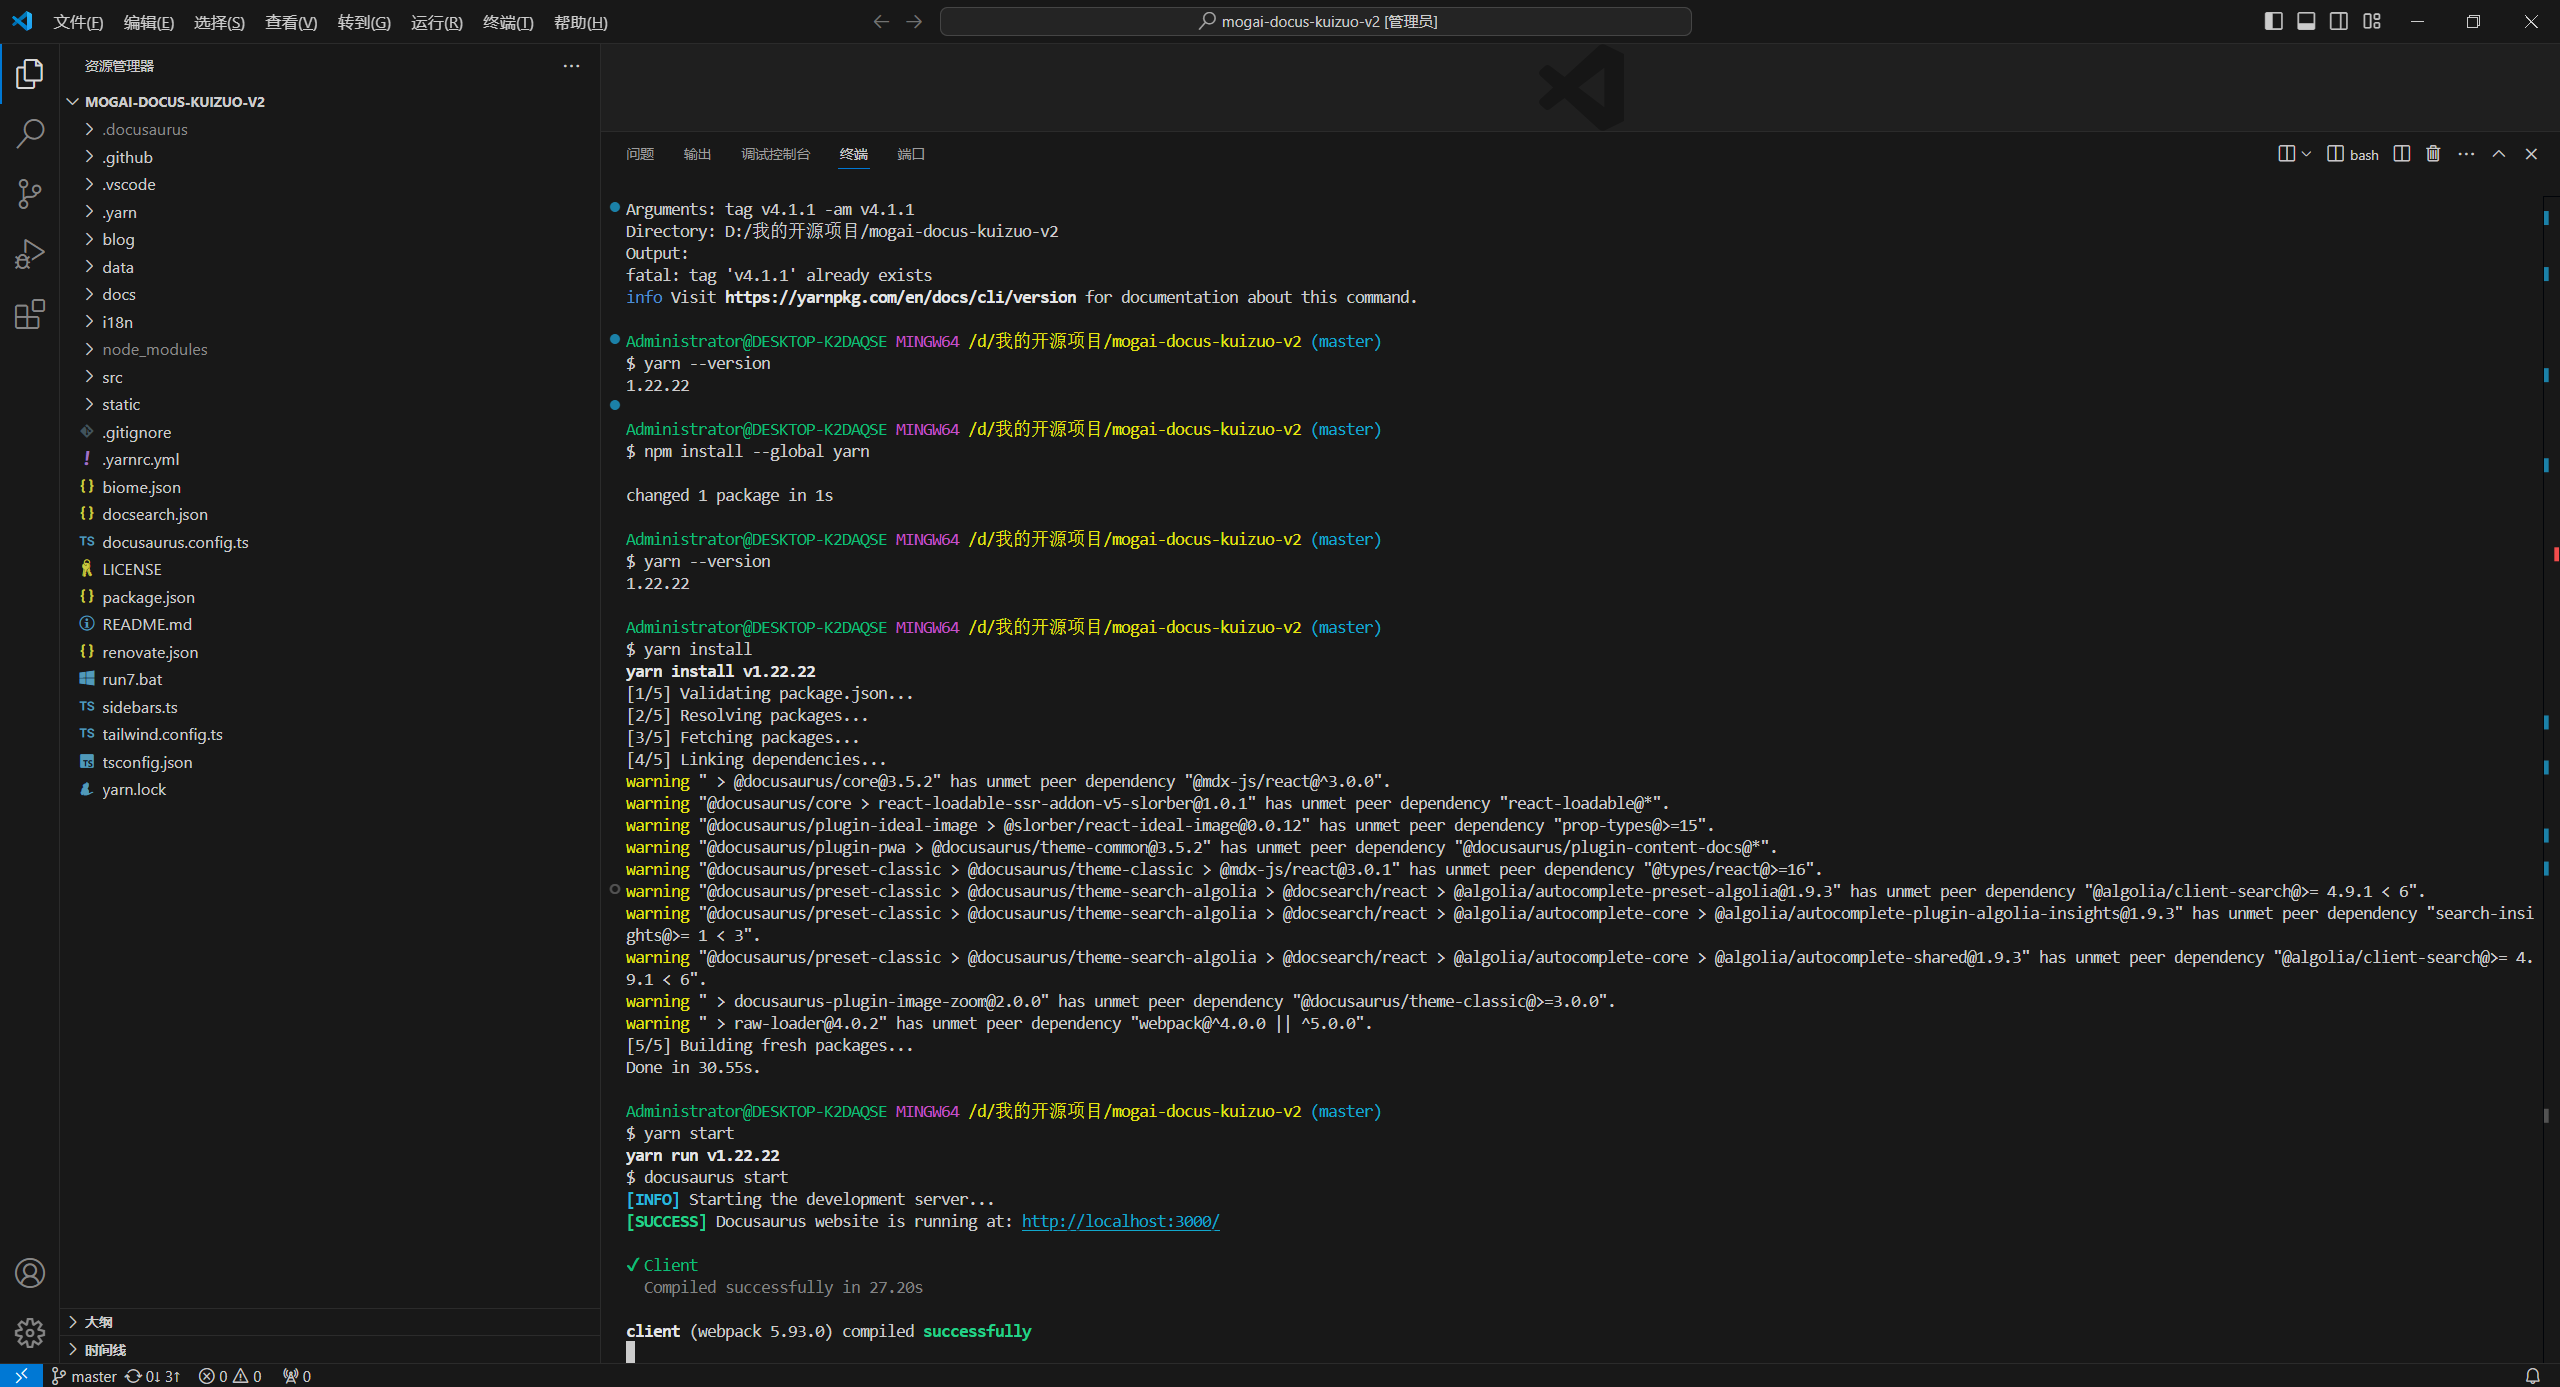Open the Source Control view
Screen dimensions: 2560x1387
click(x=30, y=194)
